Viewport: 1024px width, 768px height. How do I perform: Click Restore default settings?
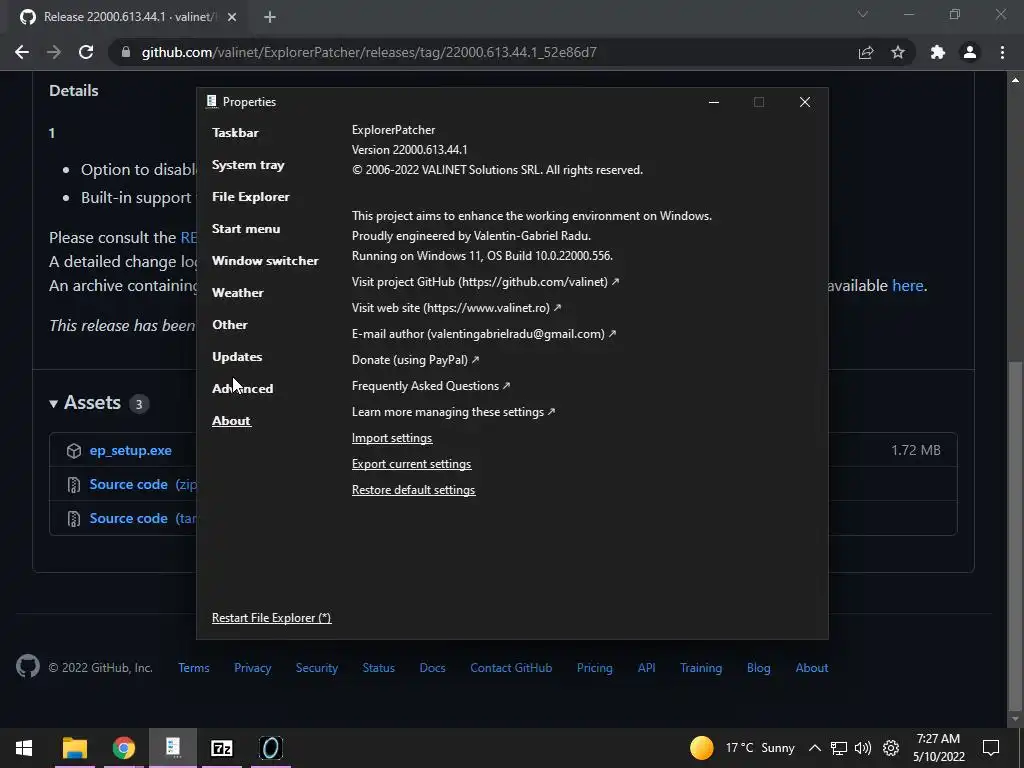(x=413, y=490)
